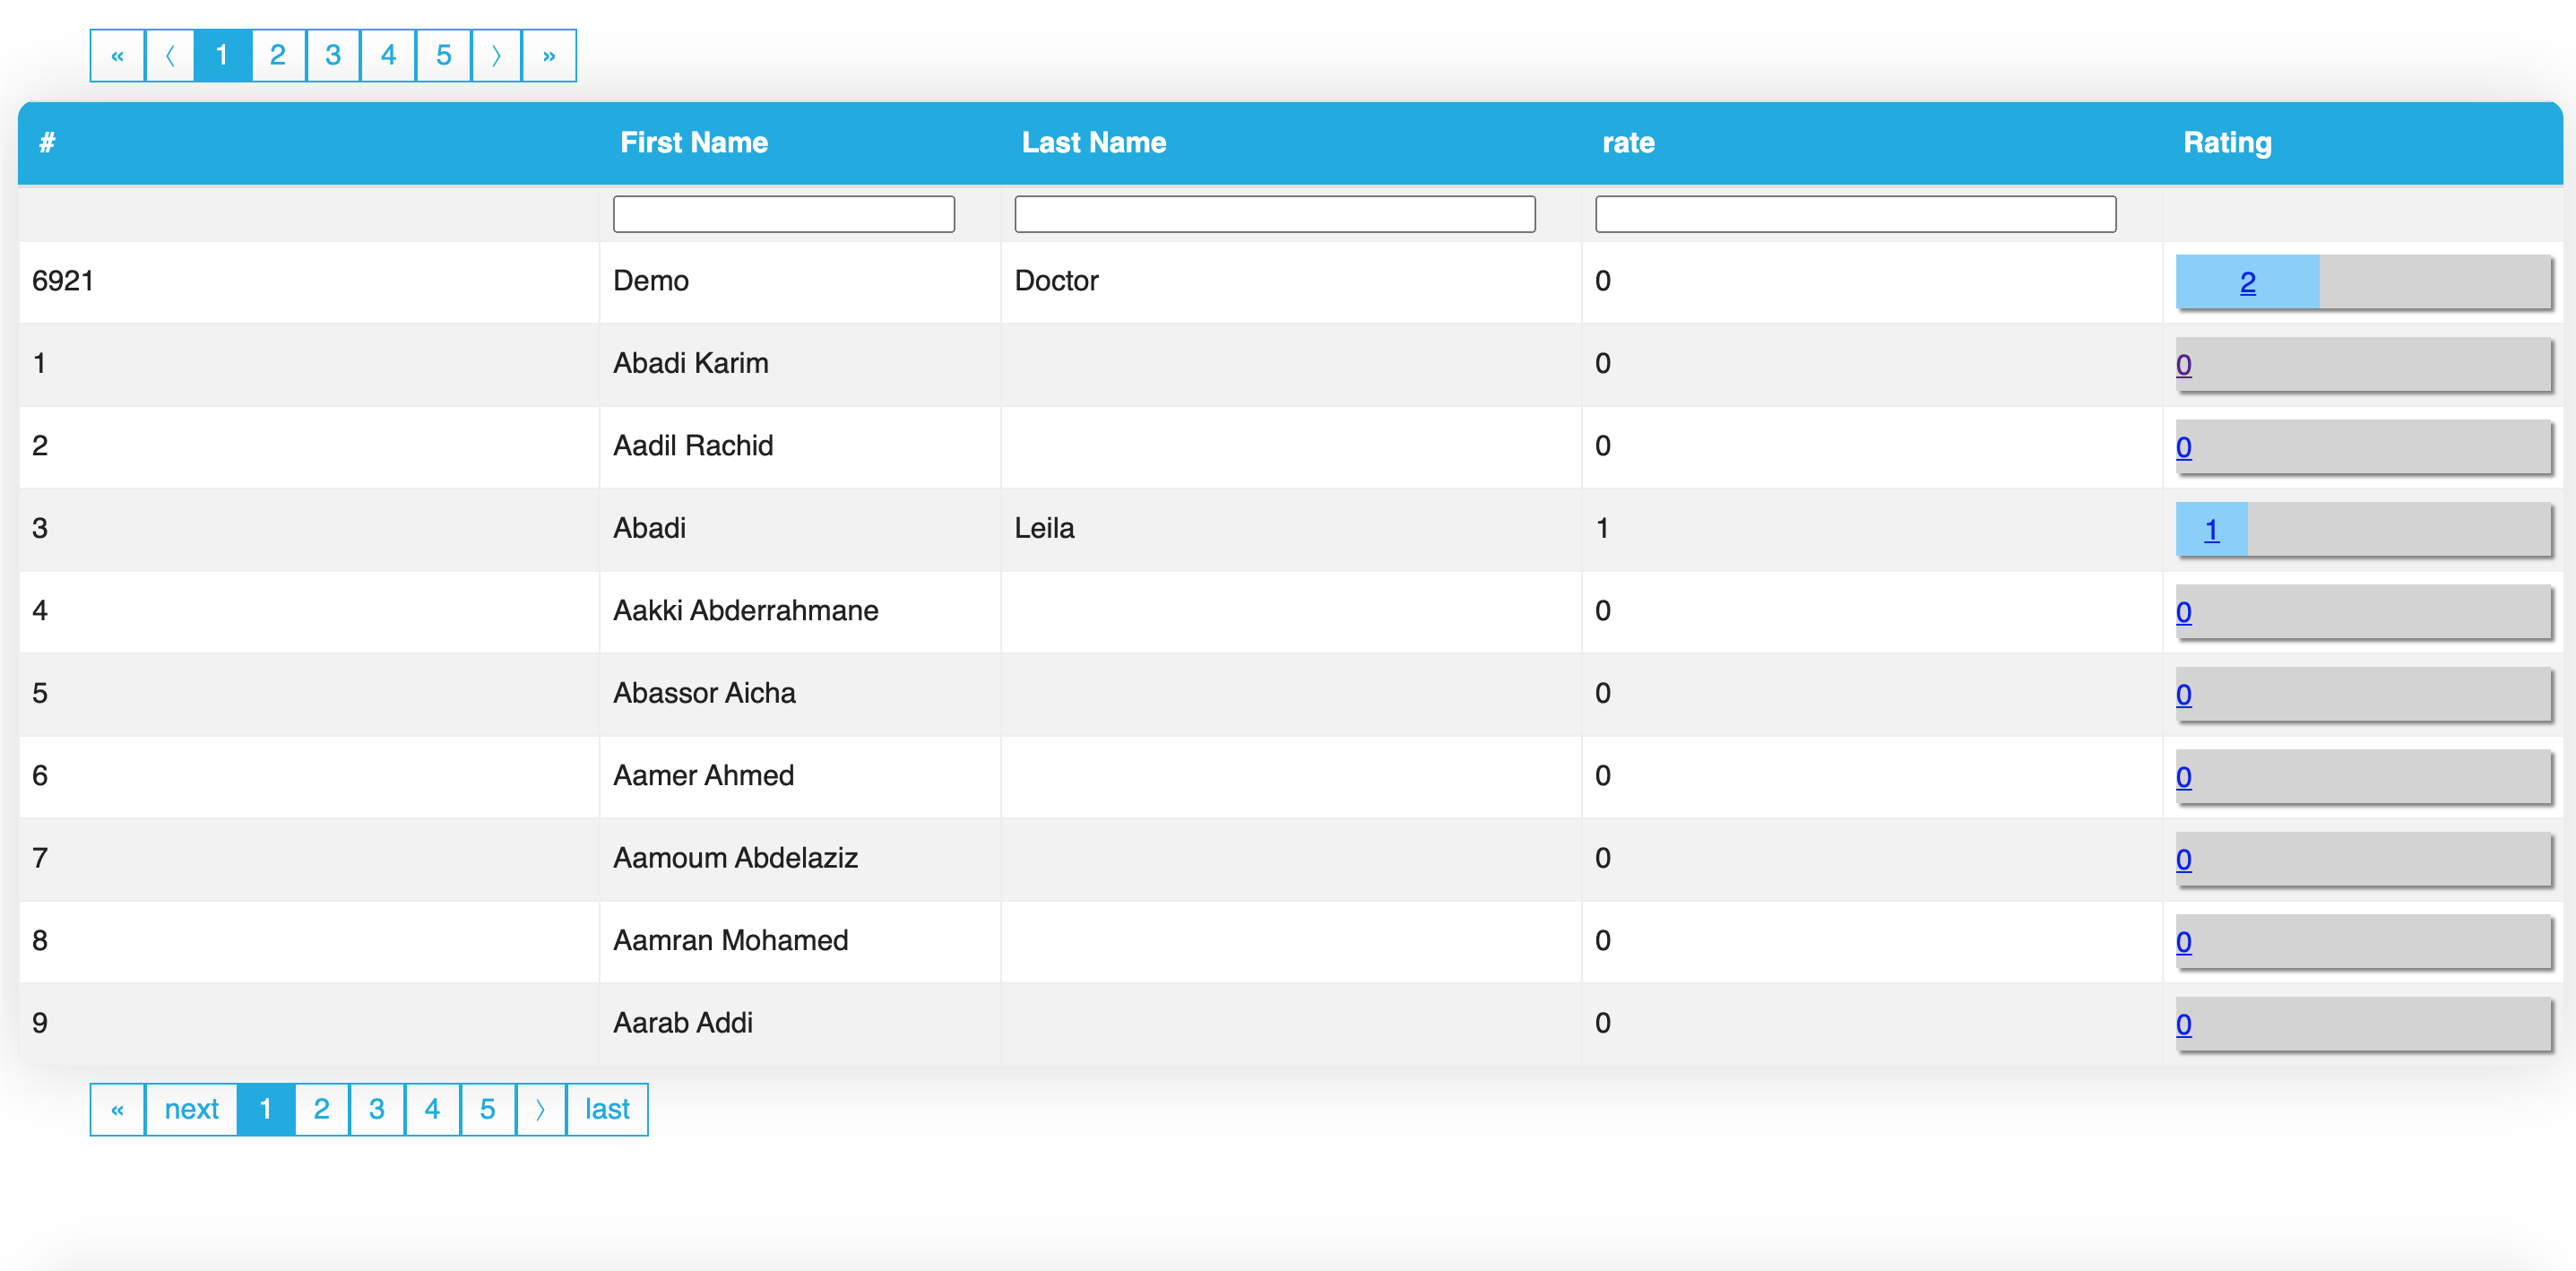Select page 4 in bottom pagination
The image size is (2576, 1271).
click(x=432, y=1110)
